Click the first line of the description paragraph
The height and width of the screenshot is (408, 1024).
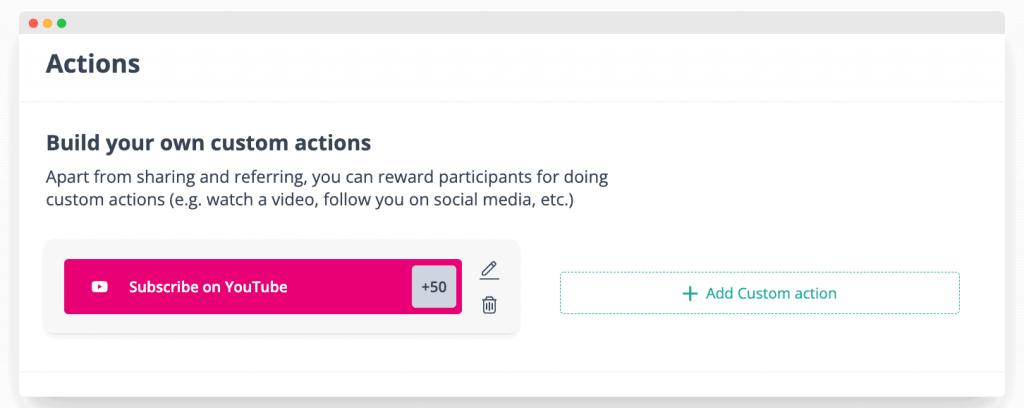pos(327,178)
